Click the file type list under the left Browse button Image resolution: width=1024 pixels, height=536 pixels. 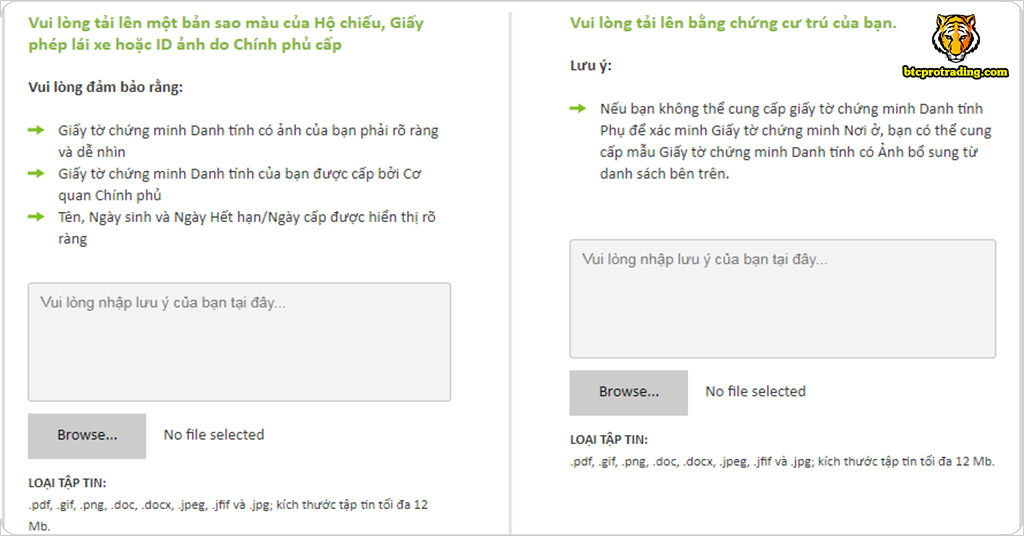point(228,505)
